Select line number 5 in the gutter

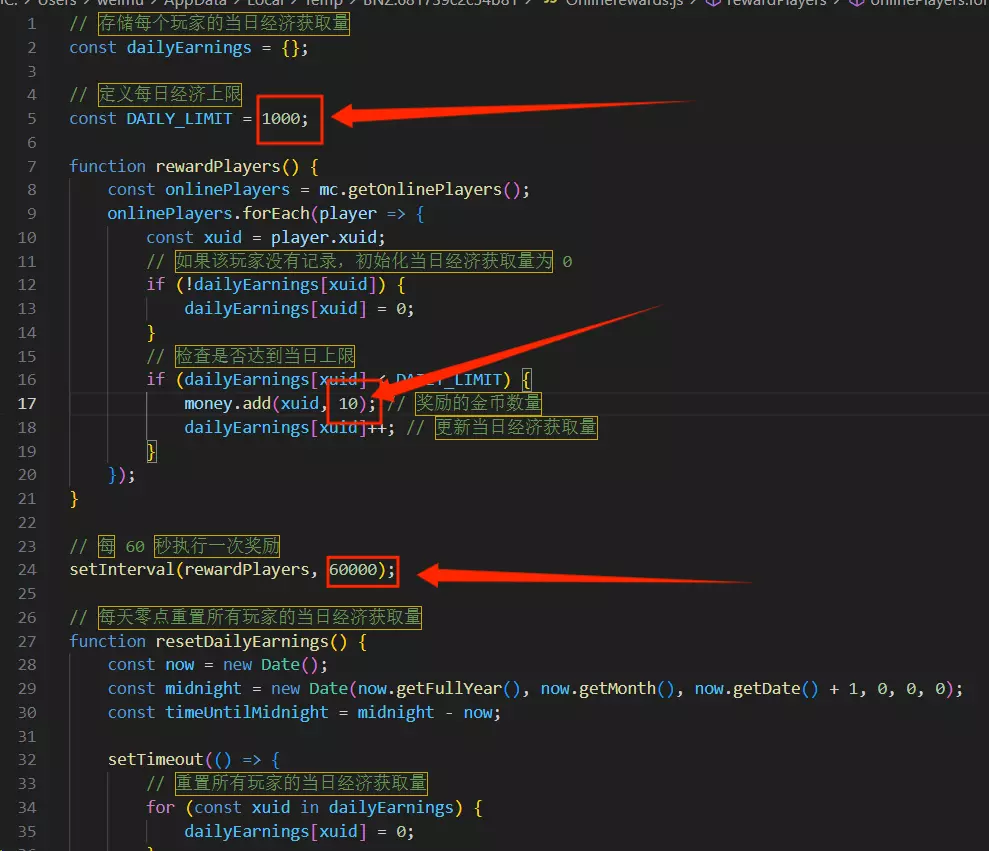click(x=32, y=119)
